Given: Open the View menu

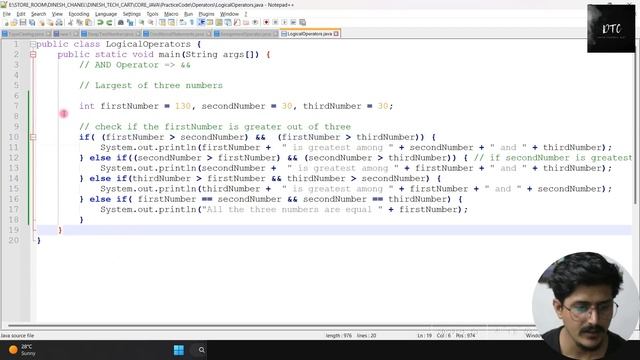Looking at the screenshot, I should [x=57, y=14].
